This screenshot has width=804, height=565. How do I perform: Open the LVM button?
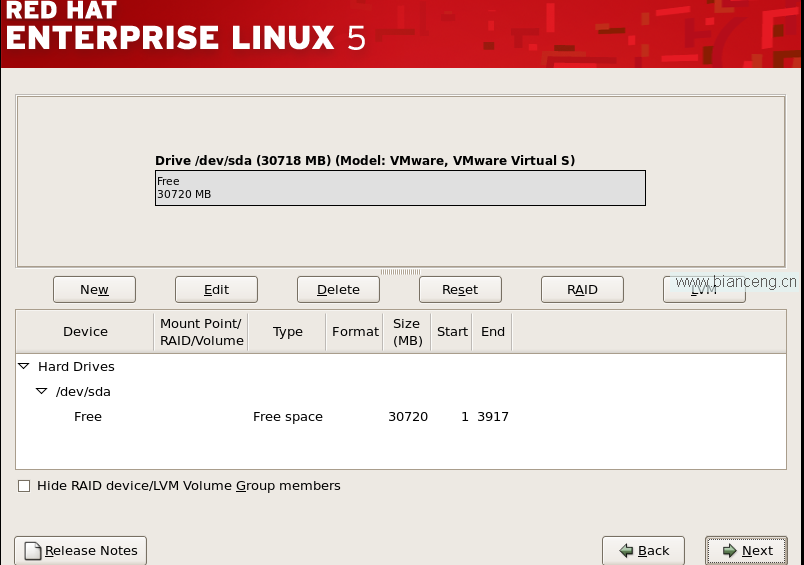pos(705,290)
